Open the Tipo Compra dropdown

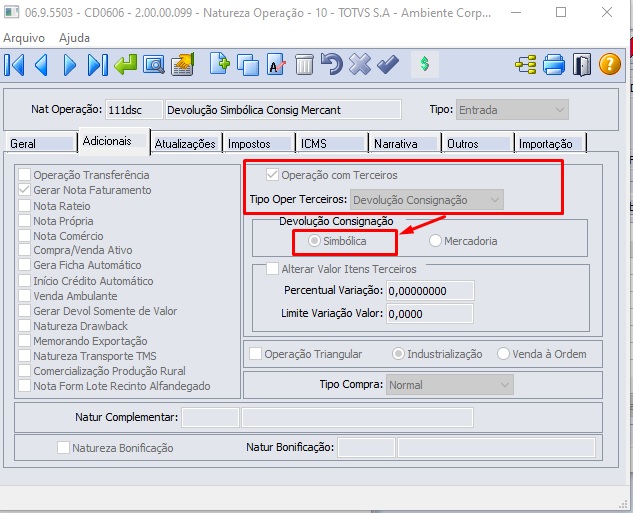pos(450,385)
